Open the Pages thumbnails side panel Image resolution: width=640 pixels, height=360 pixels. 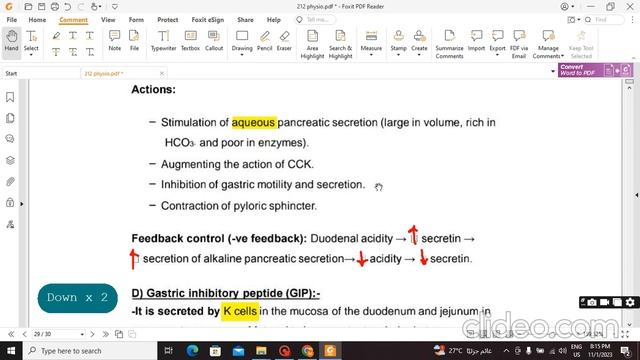click(x=10, y=118)
